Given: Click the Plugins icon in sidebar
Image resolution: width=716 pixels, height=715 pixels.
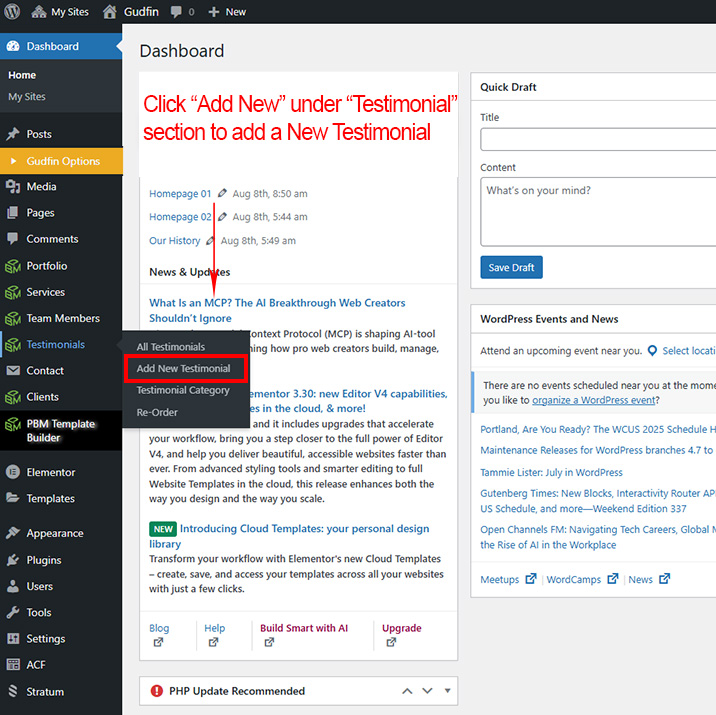Looking at the screenshot, I should [x=13, y=560].
